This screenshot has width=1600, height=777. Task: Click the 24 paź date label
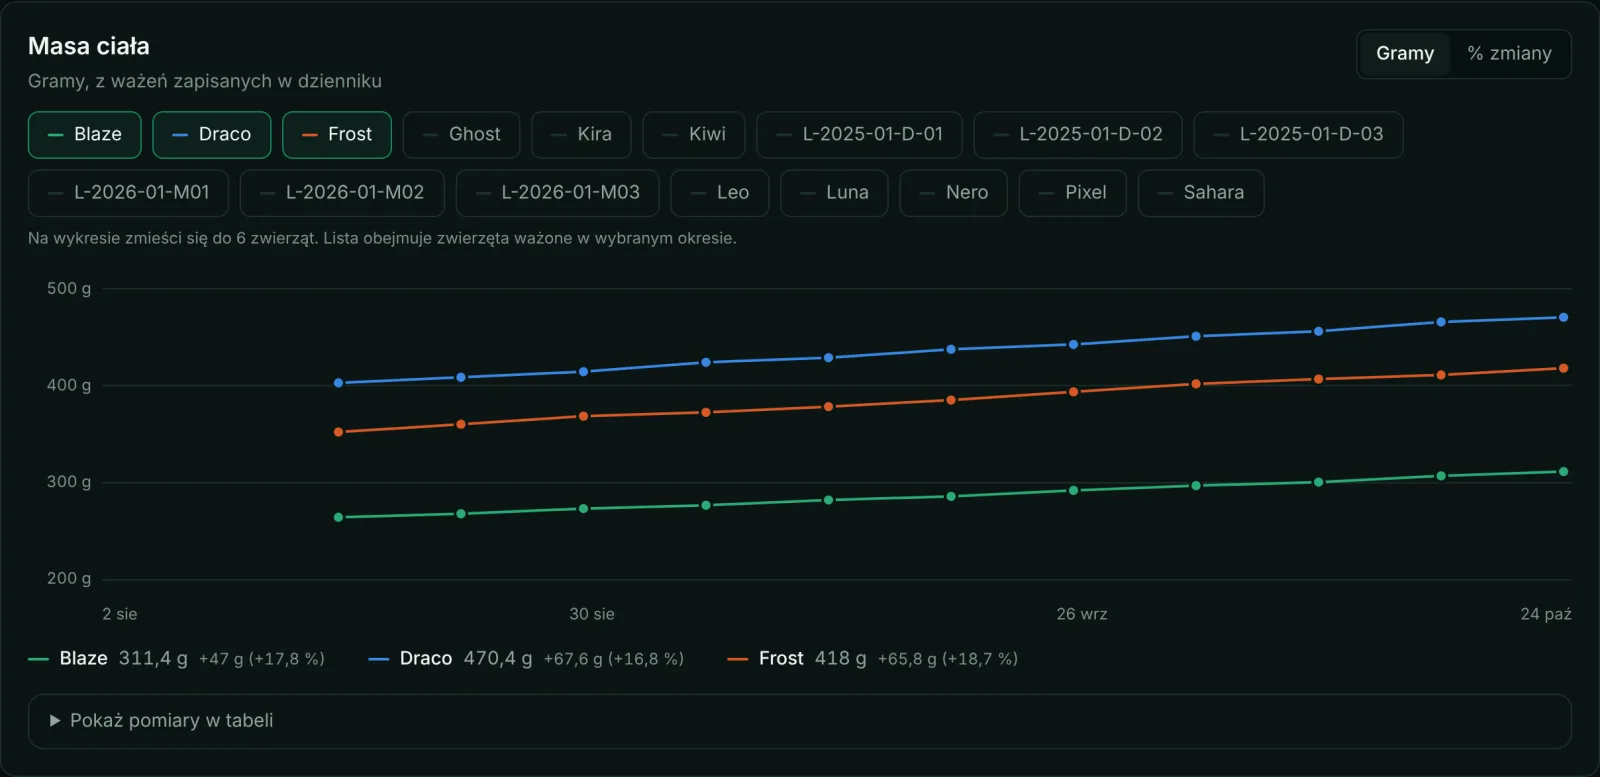[1546, 614]
